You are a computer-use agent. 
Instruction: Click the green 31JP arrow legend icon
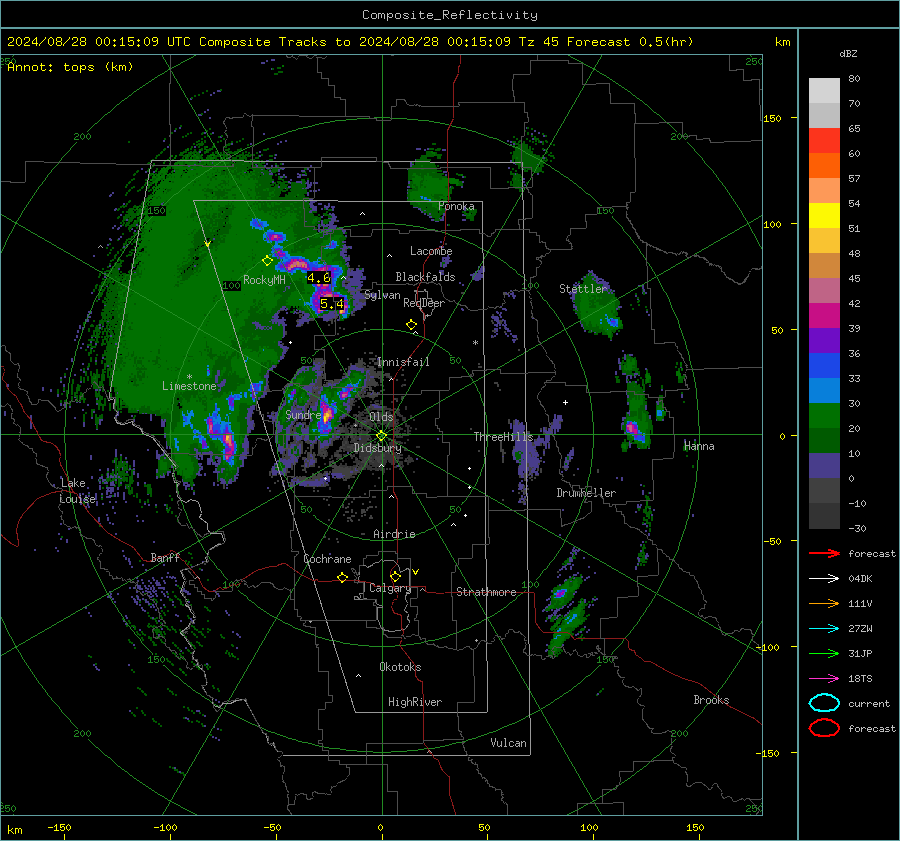pos(824,653)
